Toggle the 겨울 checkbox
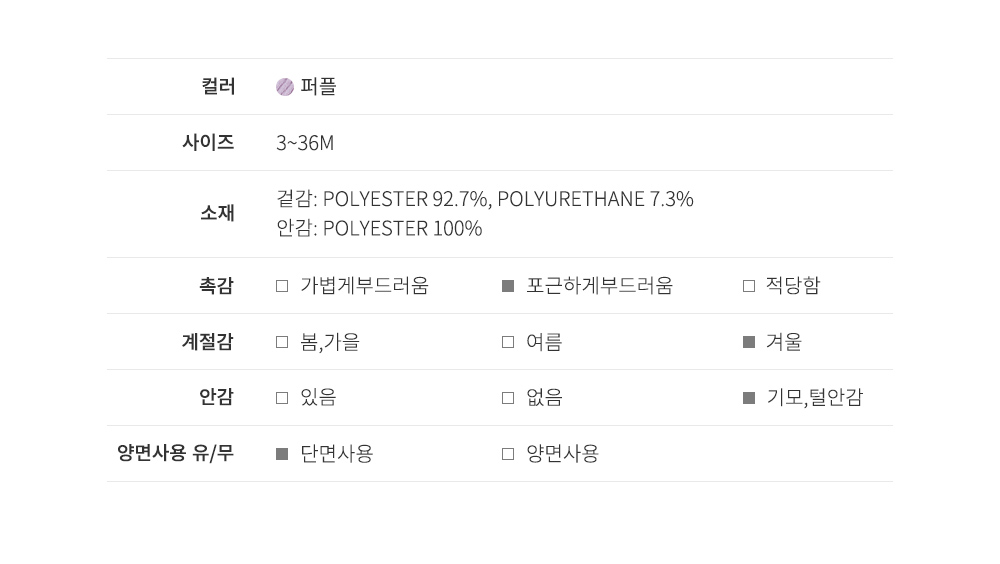 (749, 342)
